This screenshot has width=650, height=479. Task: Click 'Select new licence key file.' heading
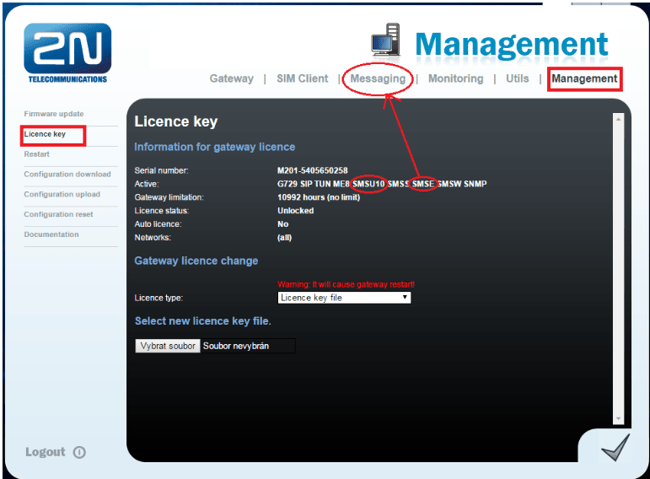tap(203, 321)
